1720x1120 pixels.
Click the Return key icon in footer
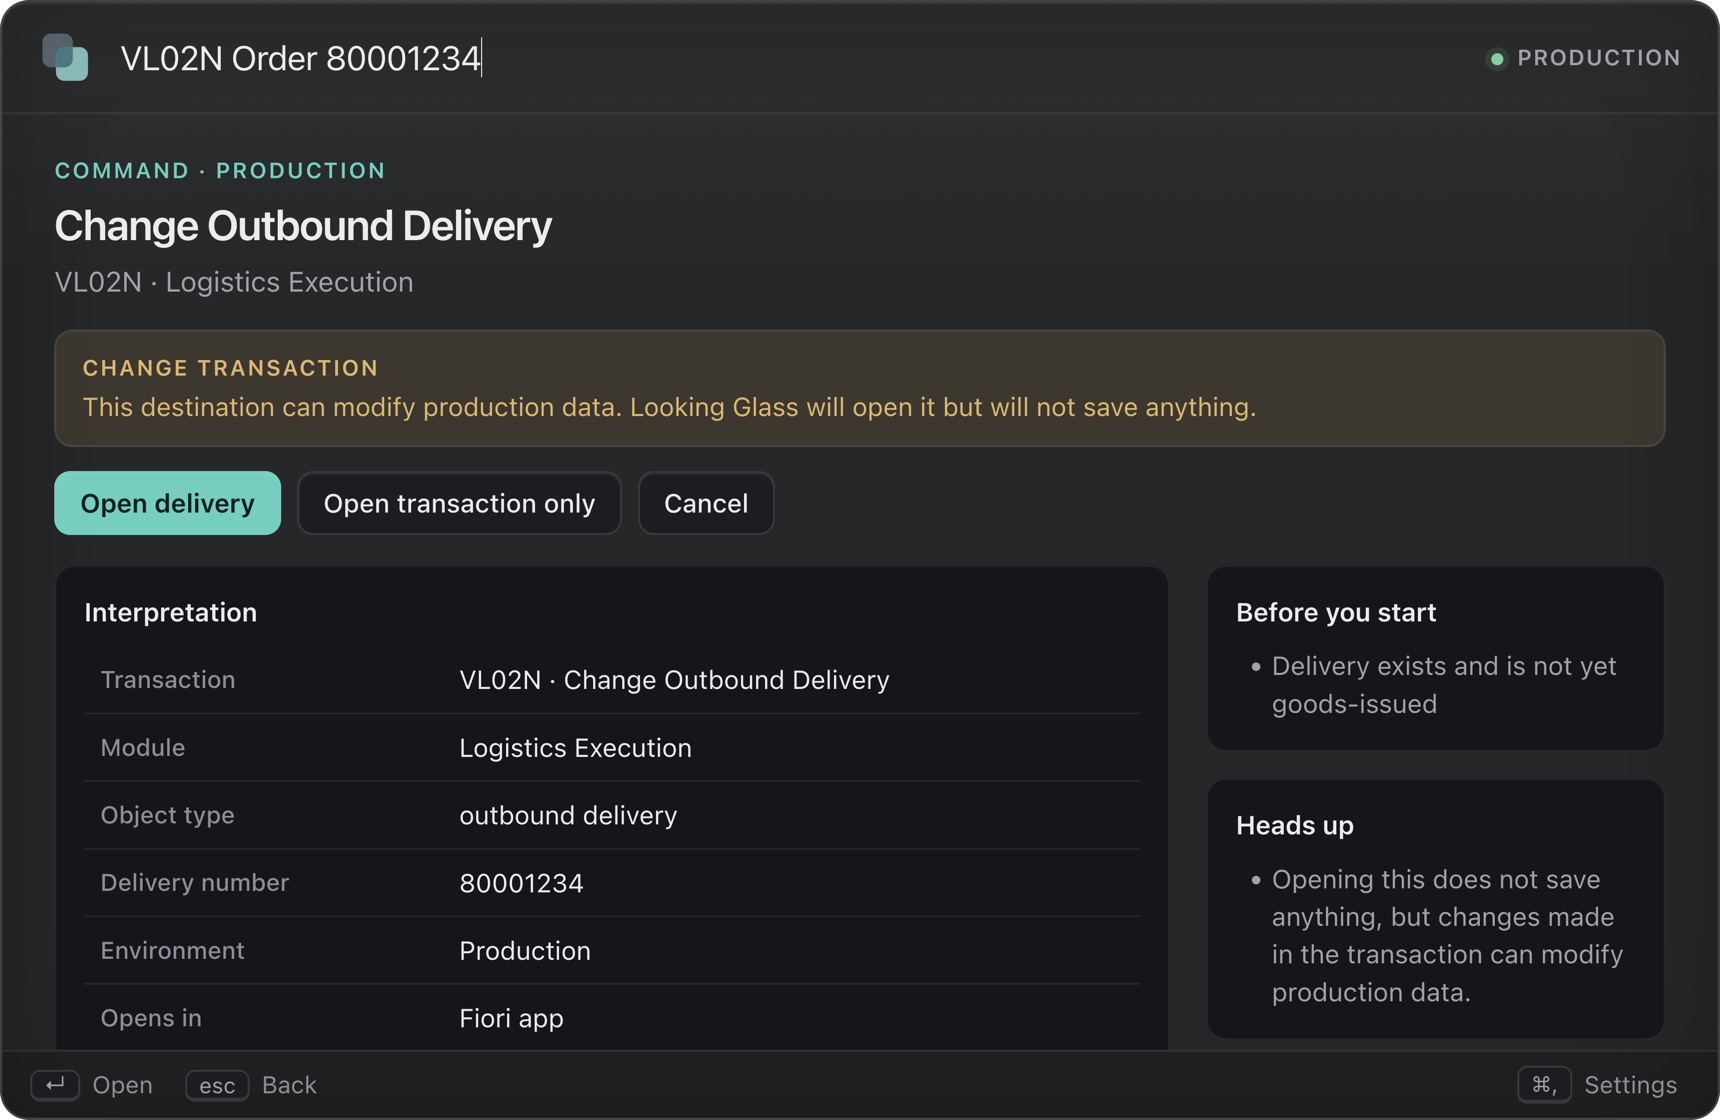tap(55, 1085)
